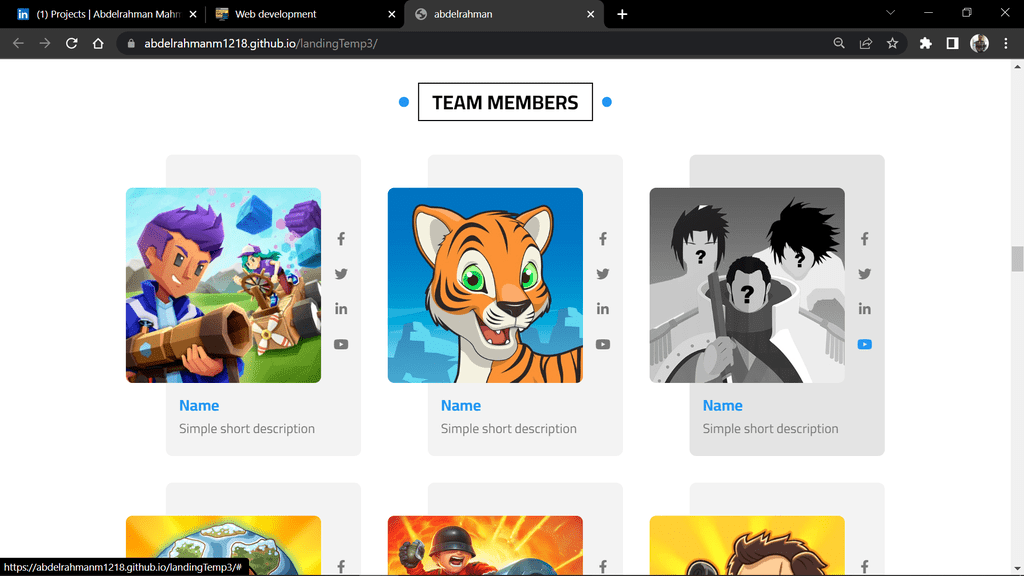Open Facebook icon on purple-haired character card
Screen dimensions: 1024x576
(341, 239)
